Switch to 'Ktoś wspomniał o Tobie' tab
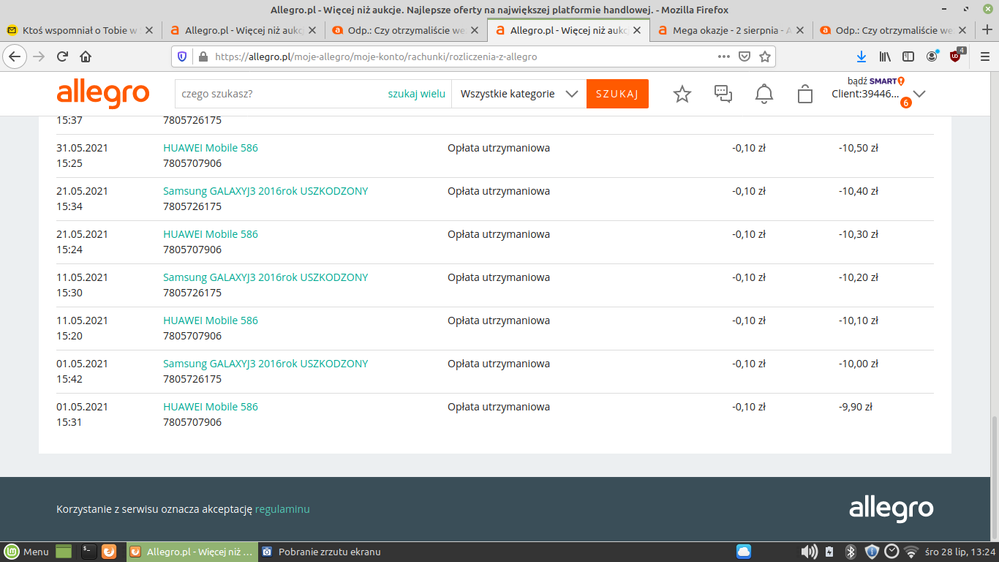 pos(80,30)
